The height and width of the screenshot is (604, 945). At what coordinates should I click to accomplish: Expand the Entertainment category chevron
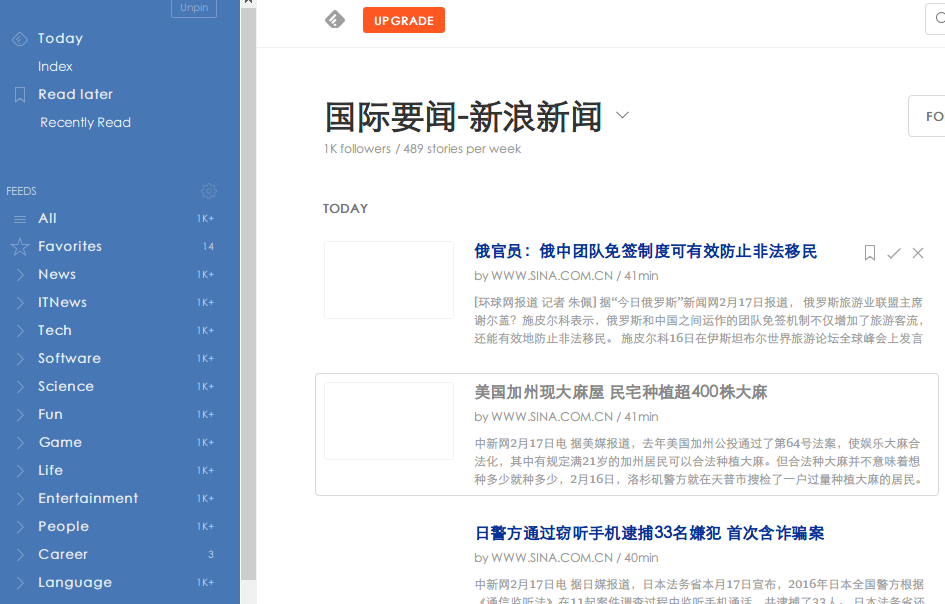(x=20, y=499)
